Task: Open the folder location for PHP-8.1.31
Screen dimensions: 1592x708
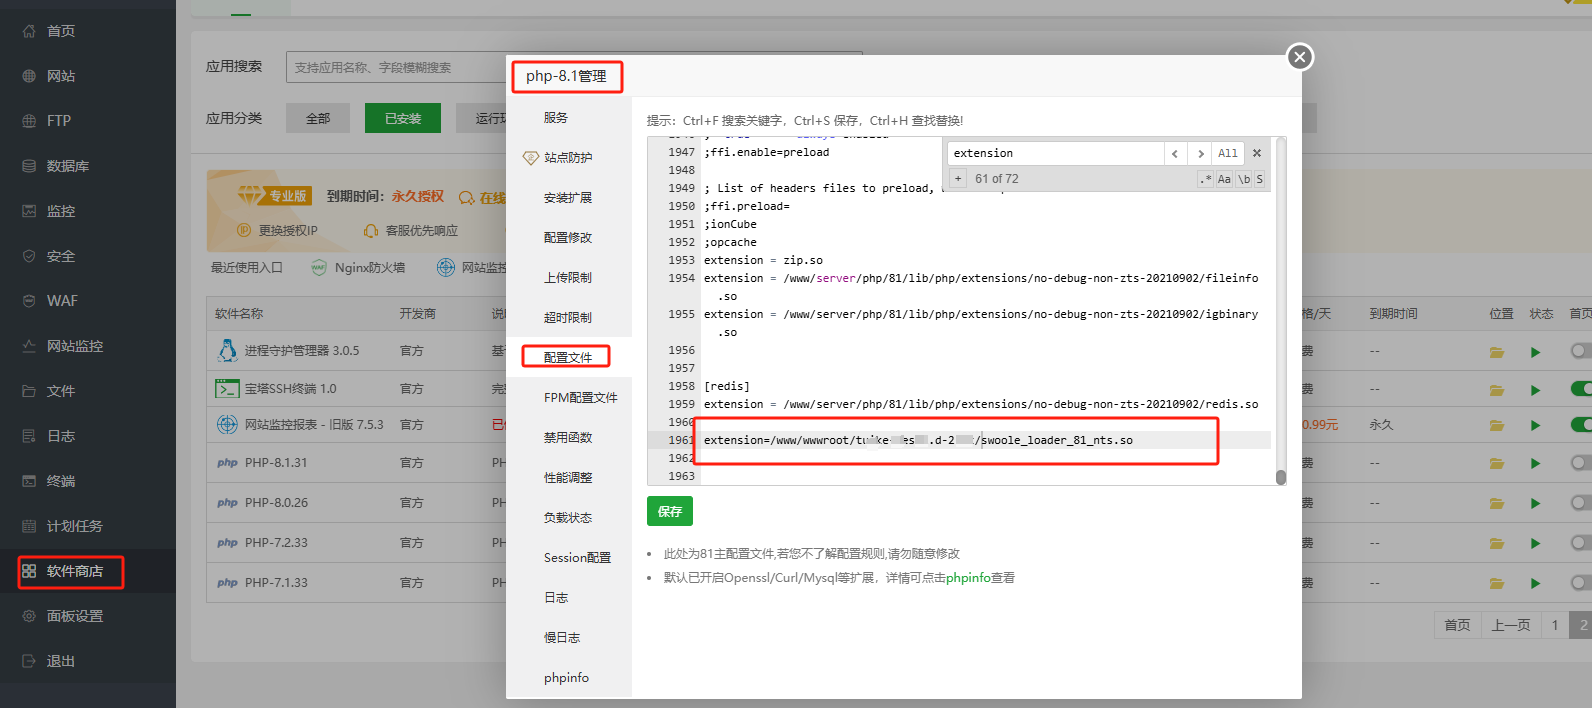Action: click(x=1496, y=463)
